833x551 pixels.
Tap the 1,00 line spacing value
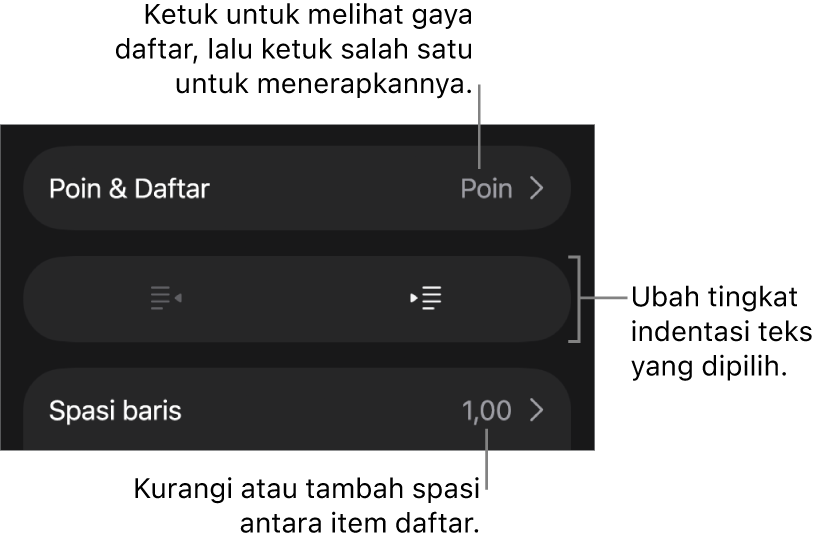pos(487,411)
